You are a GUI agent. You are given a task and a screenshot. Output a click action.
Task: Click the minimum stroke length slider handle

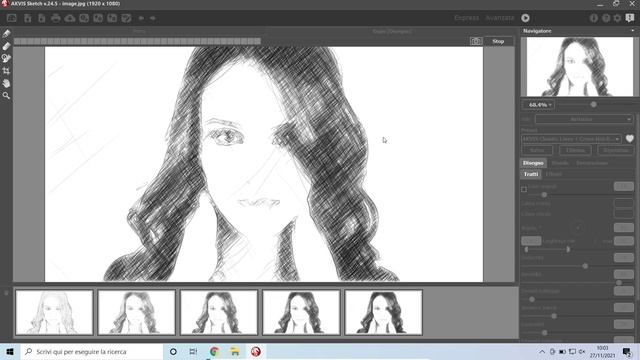click(x=526, y=249)
